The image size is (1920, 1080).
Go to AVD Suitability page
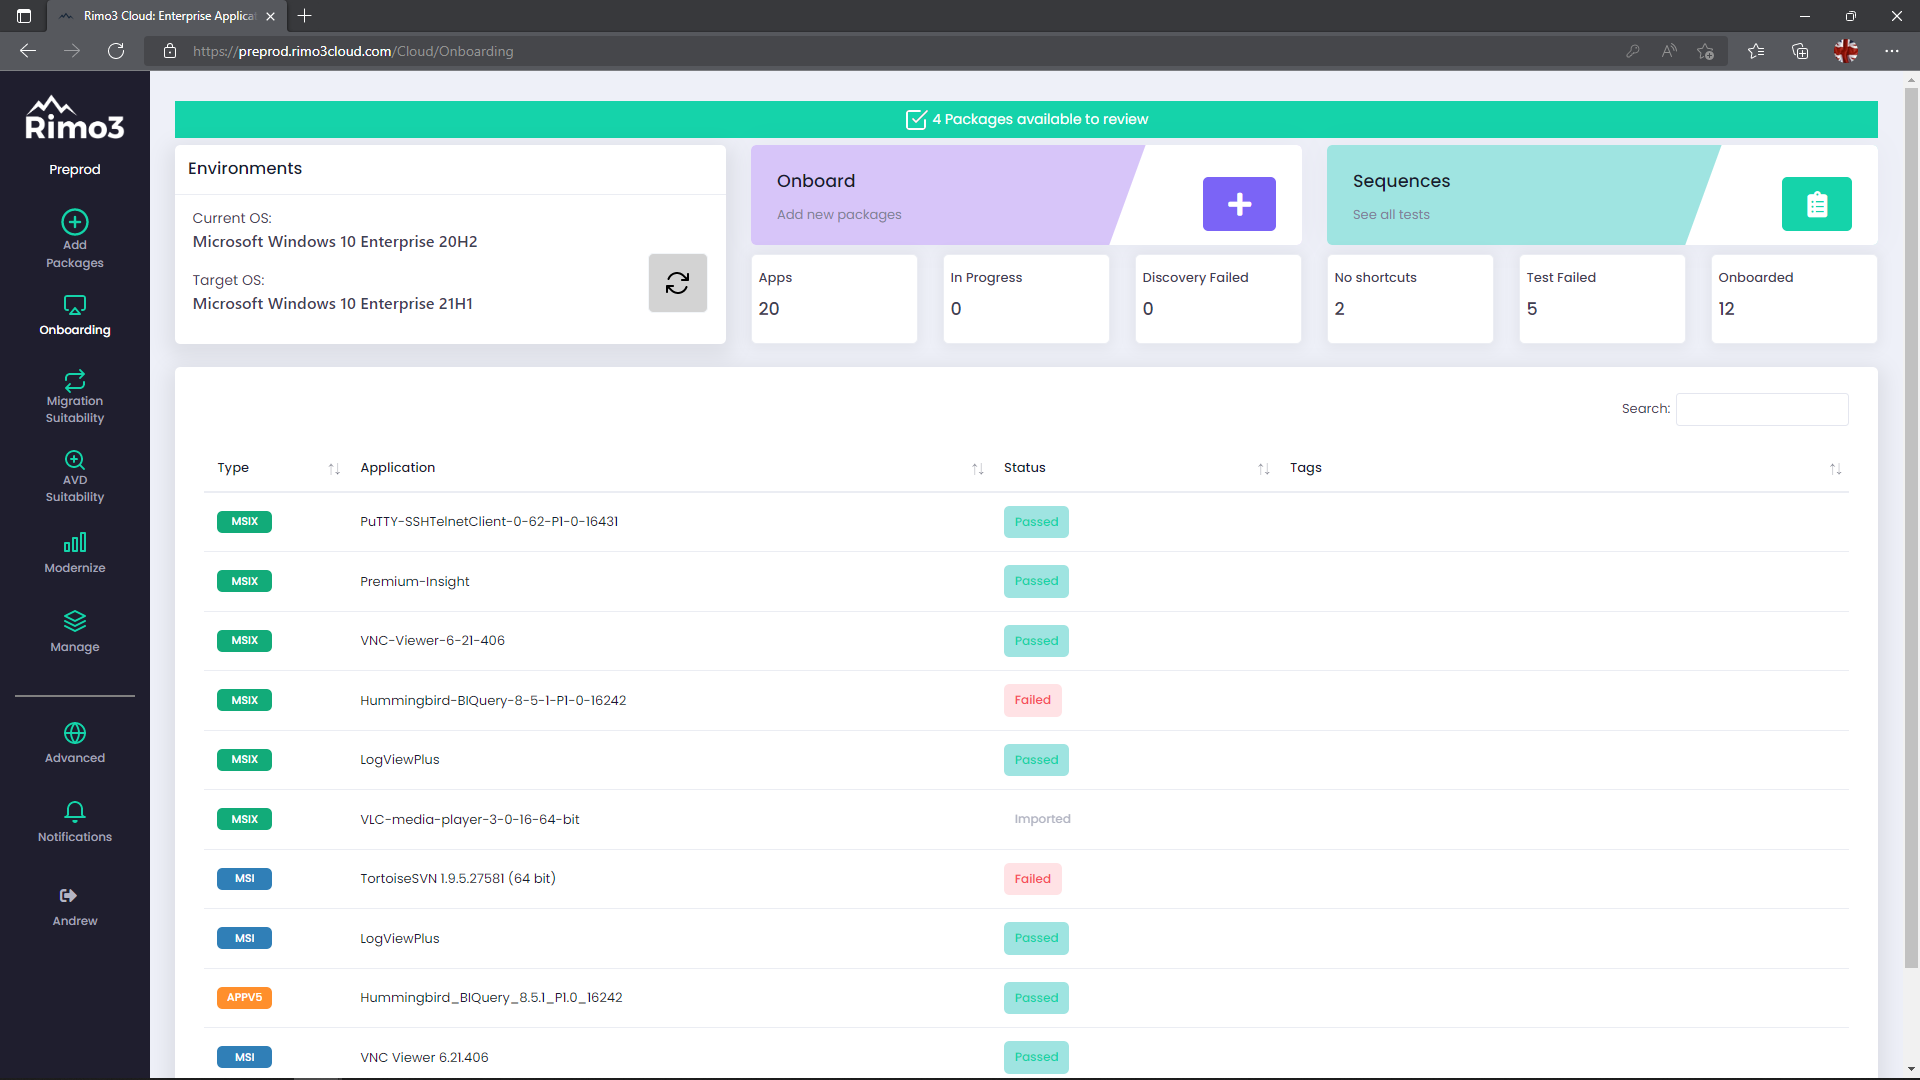[x=75, y=476]
